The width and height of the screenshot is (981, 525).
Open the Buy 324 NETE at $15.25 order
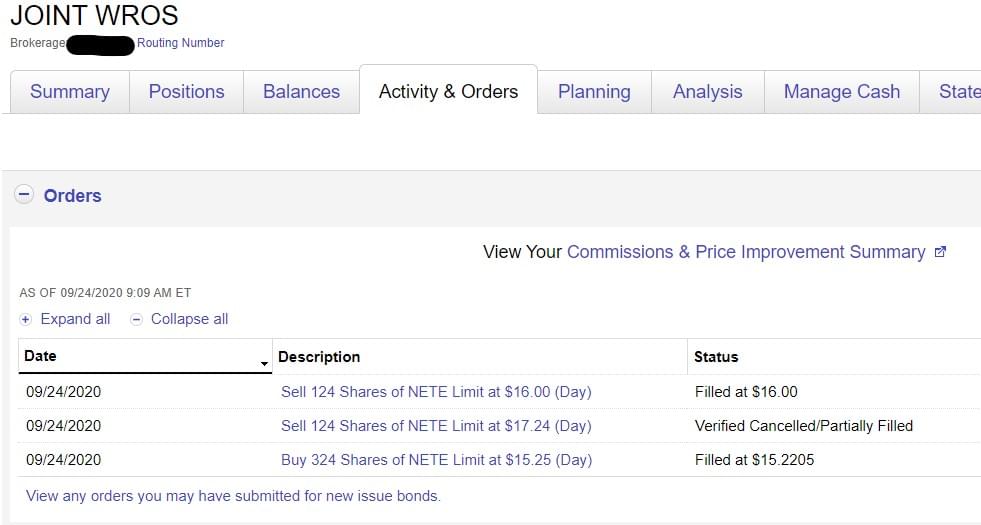pyautogui.click(x=436, y=460)
